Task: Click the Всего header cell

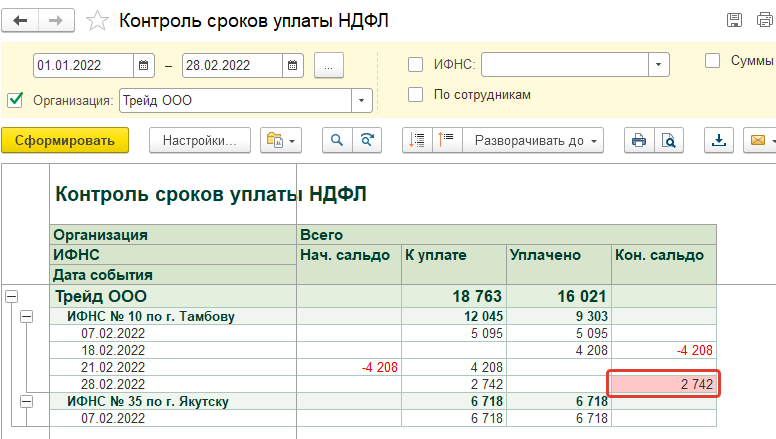Action: point(506,235)
